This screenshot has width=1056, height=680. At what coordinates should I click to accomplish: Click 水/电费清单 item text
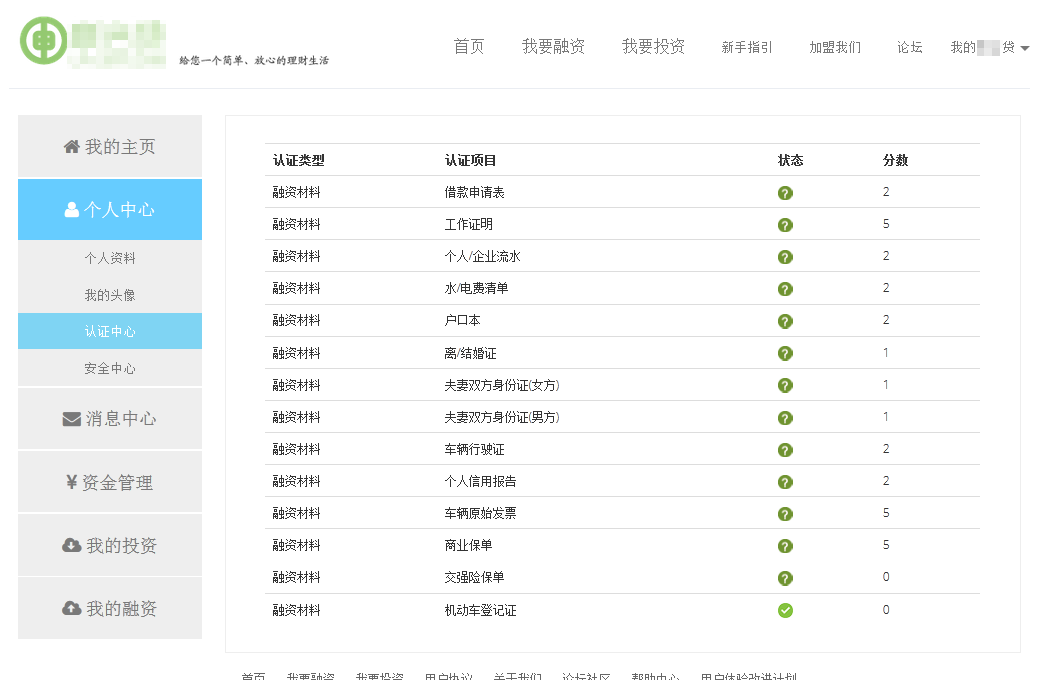point(476,288)
